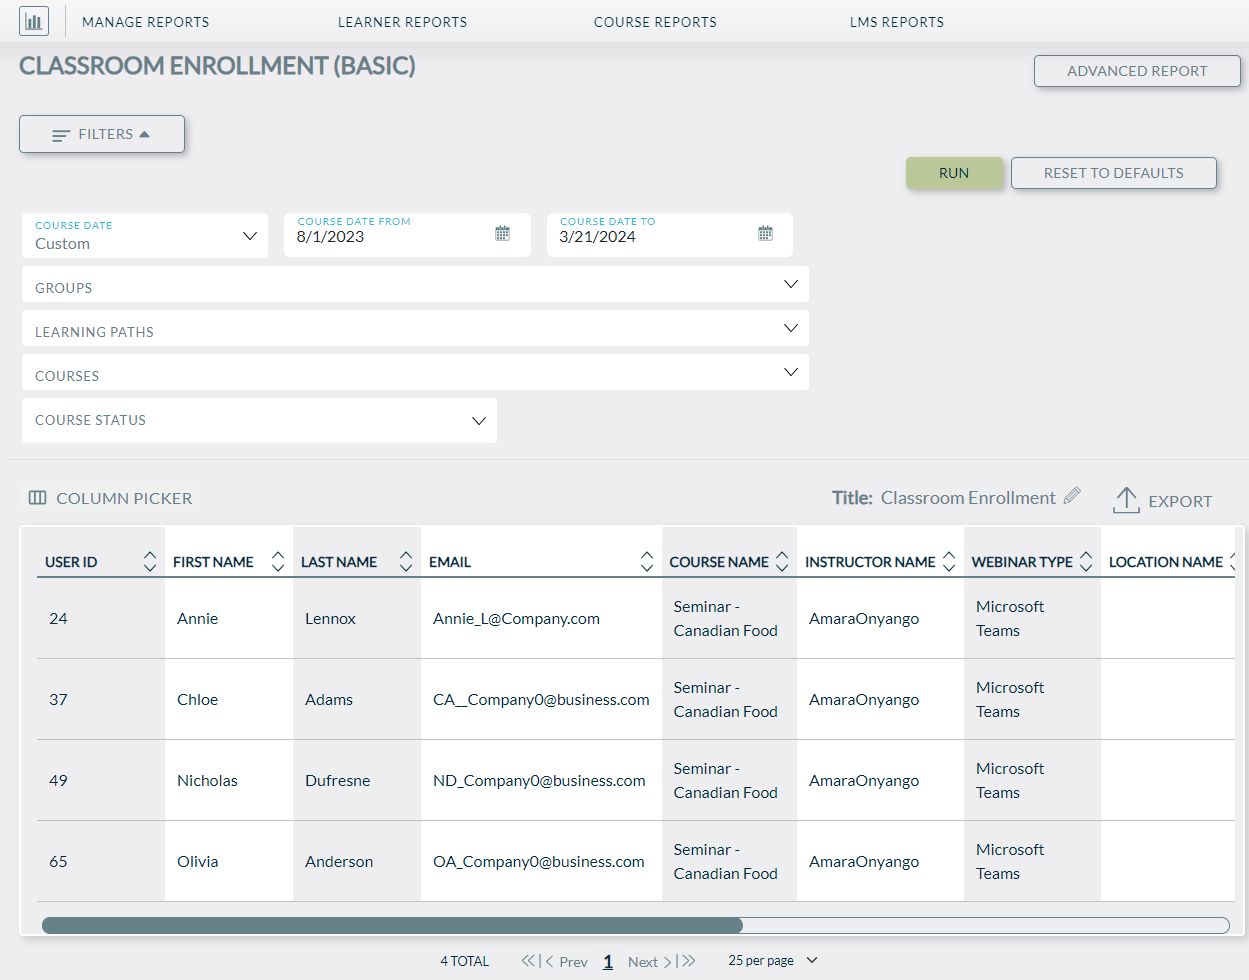Open the calendar picker for Course Date From

tap(502, 232)
